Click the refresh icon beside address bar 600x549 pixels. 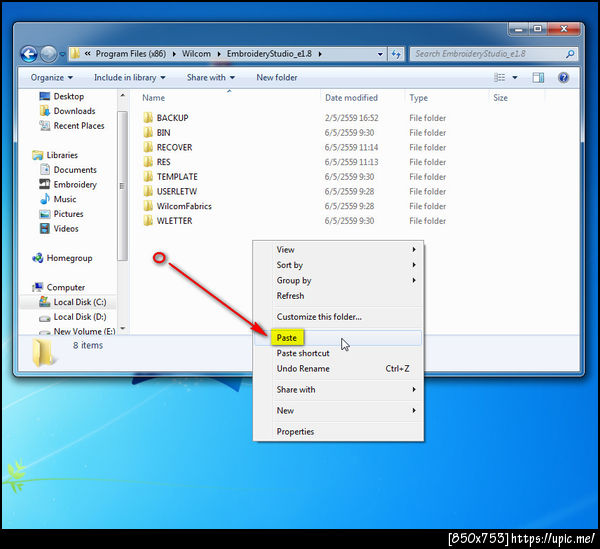[x=396, y=54]
